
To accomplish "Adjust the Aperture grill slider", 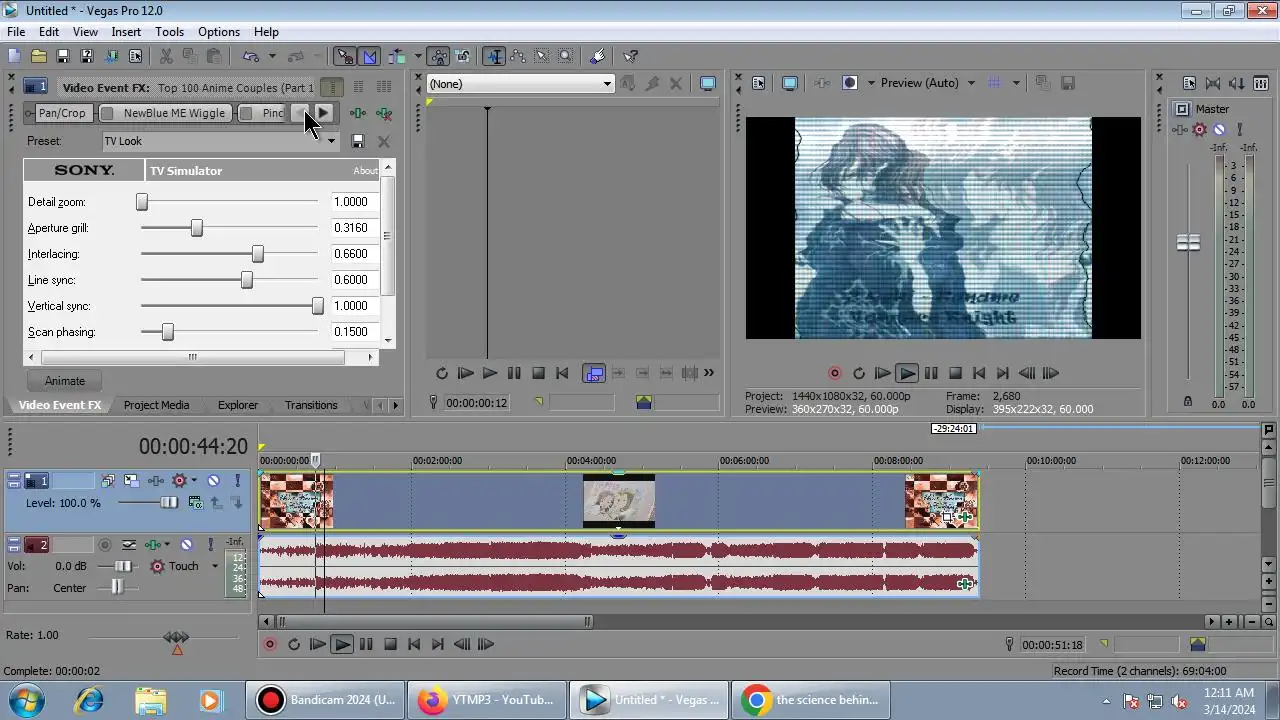I will pyautogui.click(x=197, y=228).
